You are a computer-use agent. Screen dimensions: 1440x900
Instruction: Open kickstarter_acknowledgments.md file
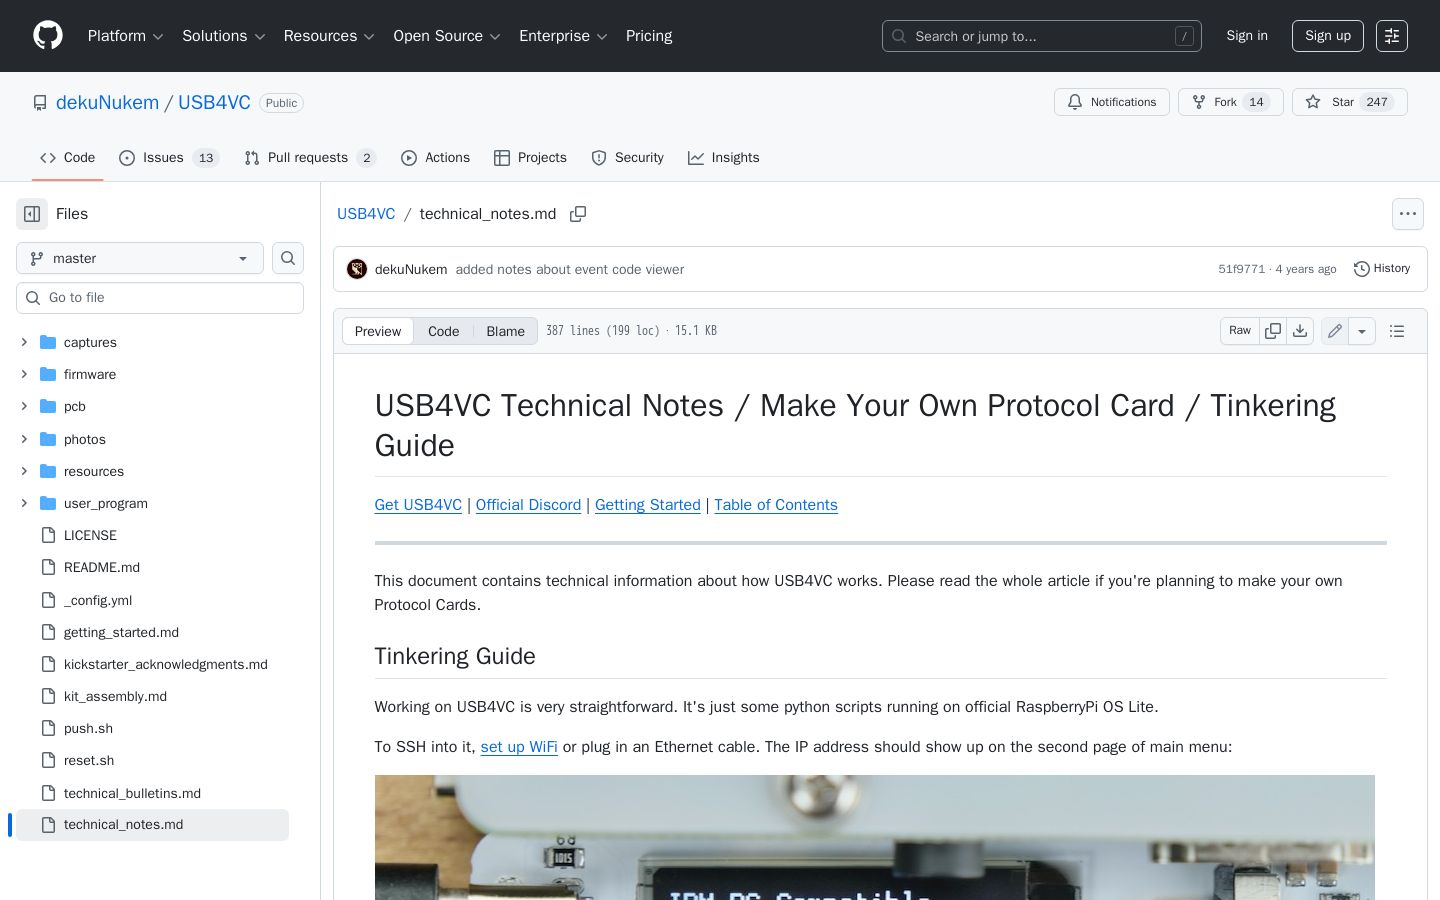[166, 664]
